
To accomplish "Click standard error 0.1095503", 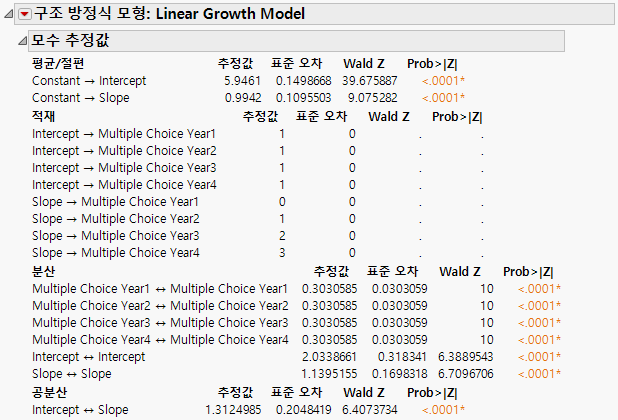I will tap(303, 98).
